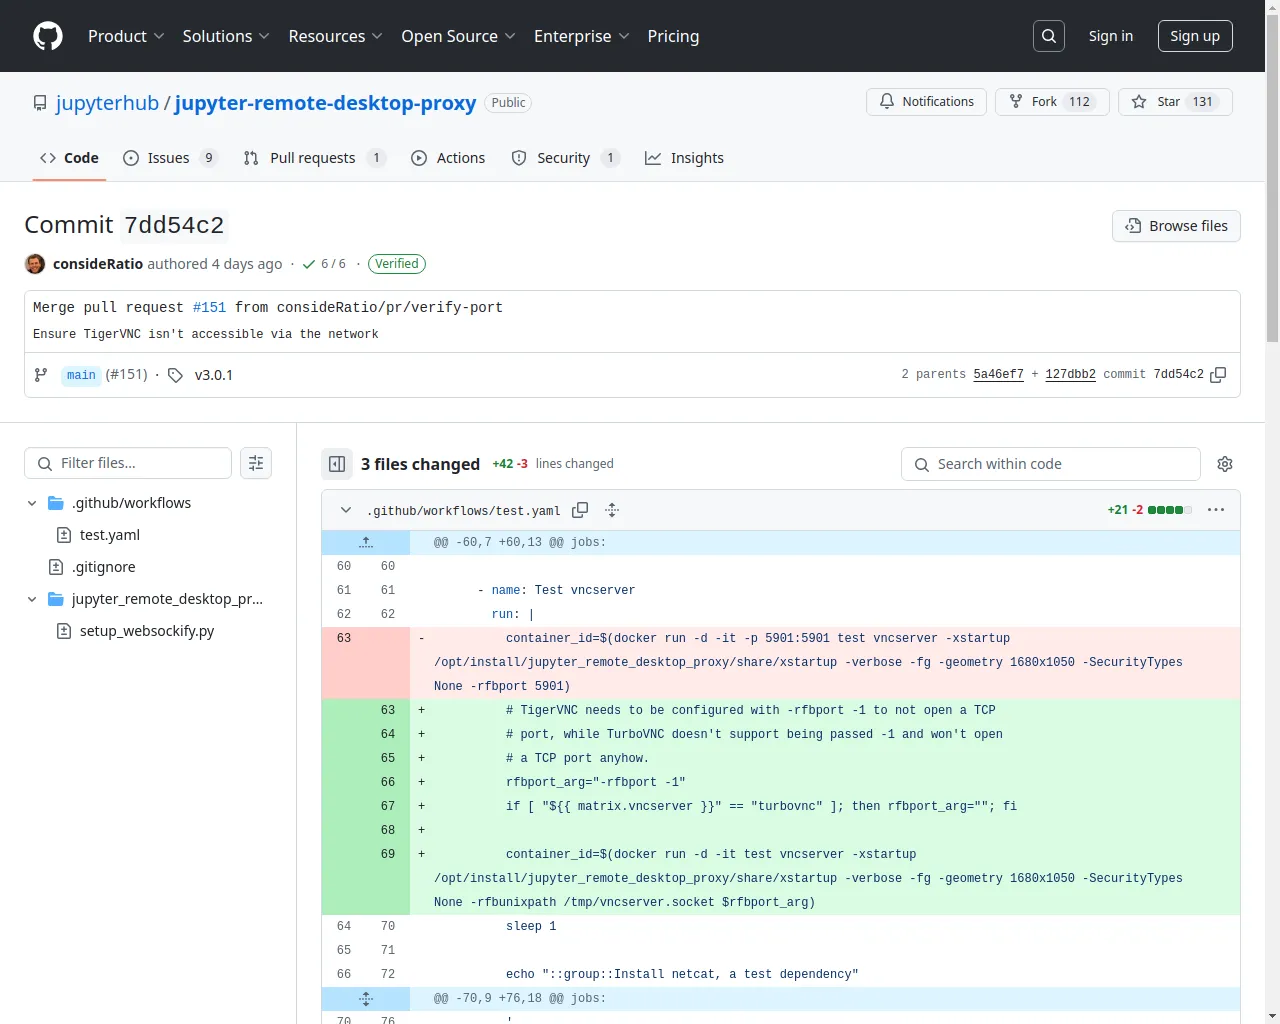Screen dimensions: 1280x1024
Task: Select test.yaml in the file tree
Action: 110,535
